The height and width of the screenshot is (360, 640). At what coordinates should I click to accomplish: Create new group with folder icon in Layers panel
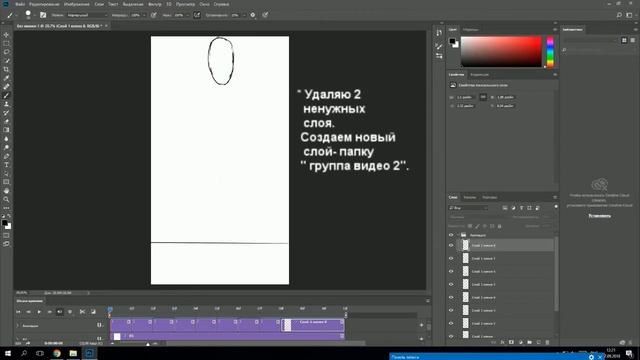tap(529, 342)
